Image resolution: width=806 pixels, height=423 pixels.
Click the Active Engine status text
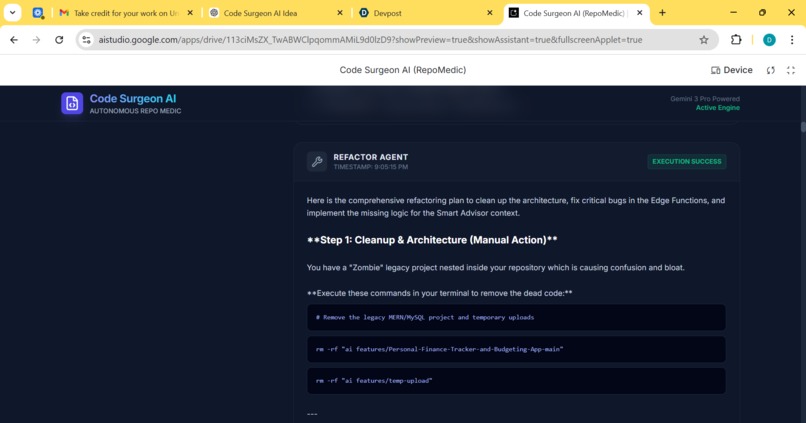[x=718, y=108]
